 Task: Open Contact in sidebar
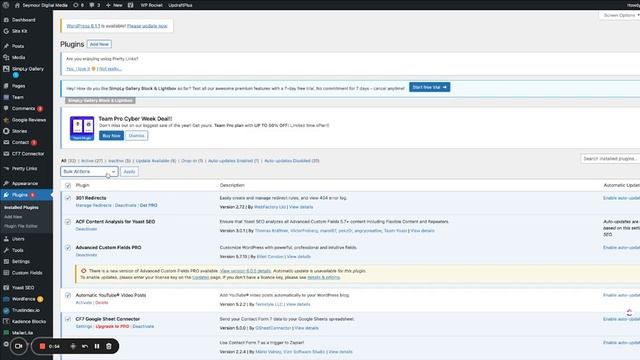tap(20, 142)
